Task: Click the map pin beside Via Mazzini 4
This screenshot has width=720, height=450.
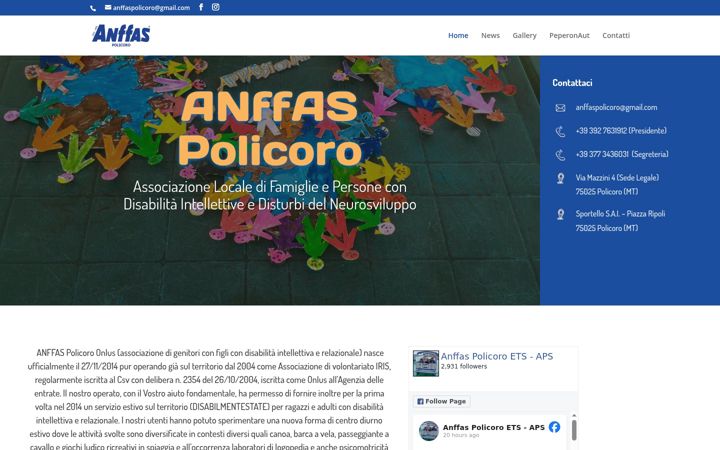Action: (560, 178)
